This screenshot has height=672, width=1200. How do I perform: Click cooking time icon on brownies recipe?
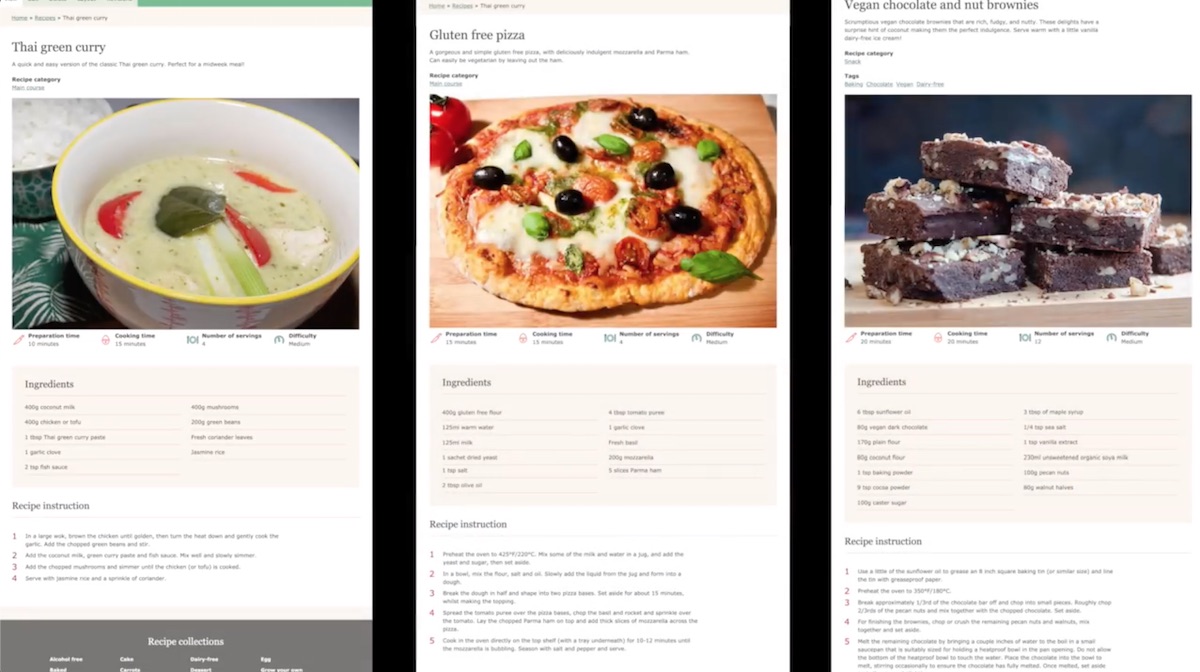938,337
